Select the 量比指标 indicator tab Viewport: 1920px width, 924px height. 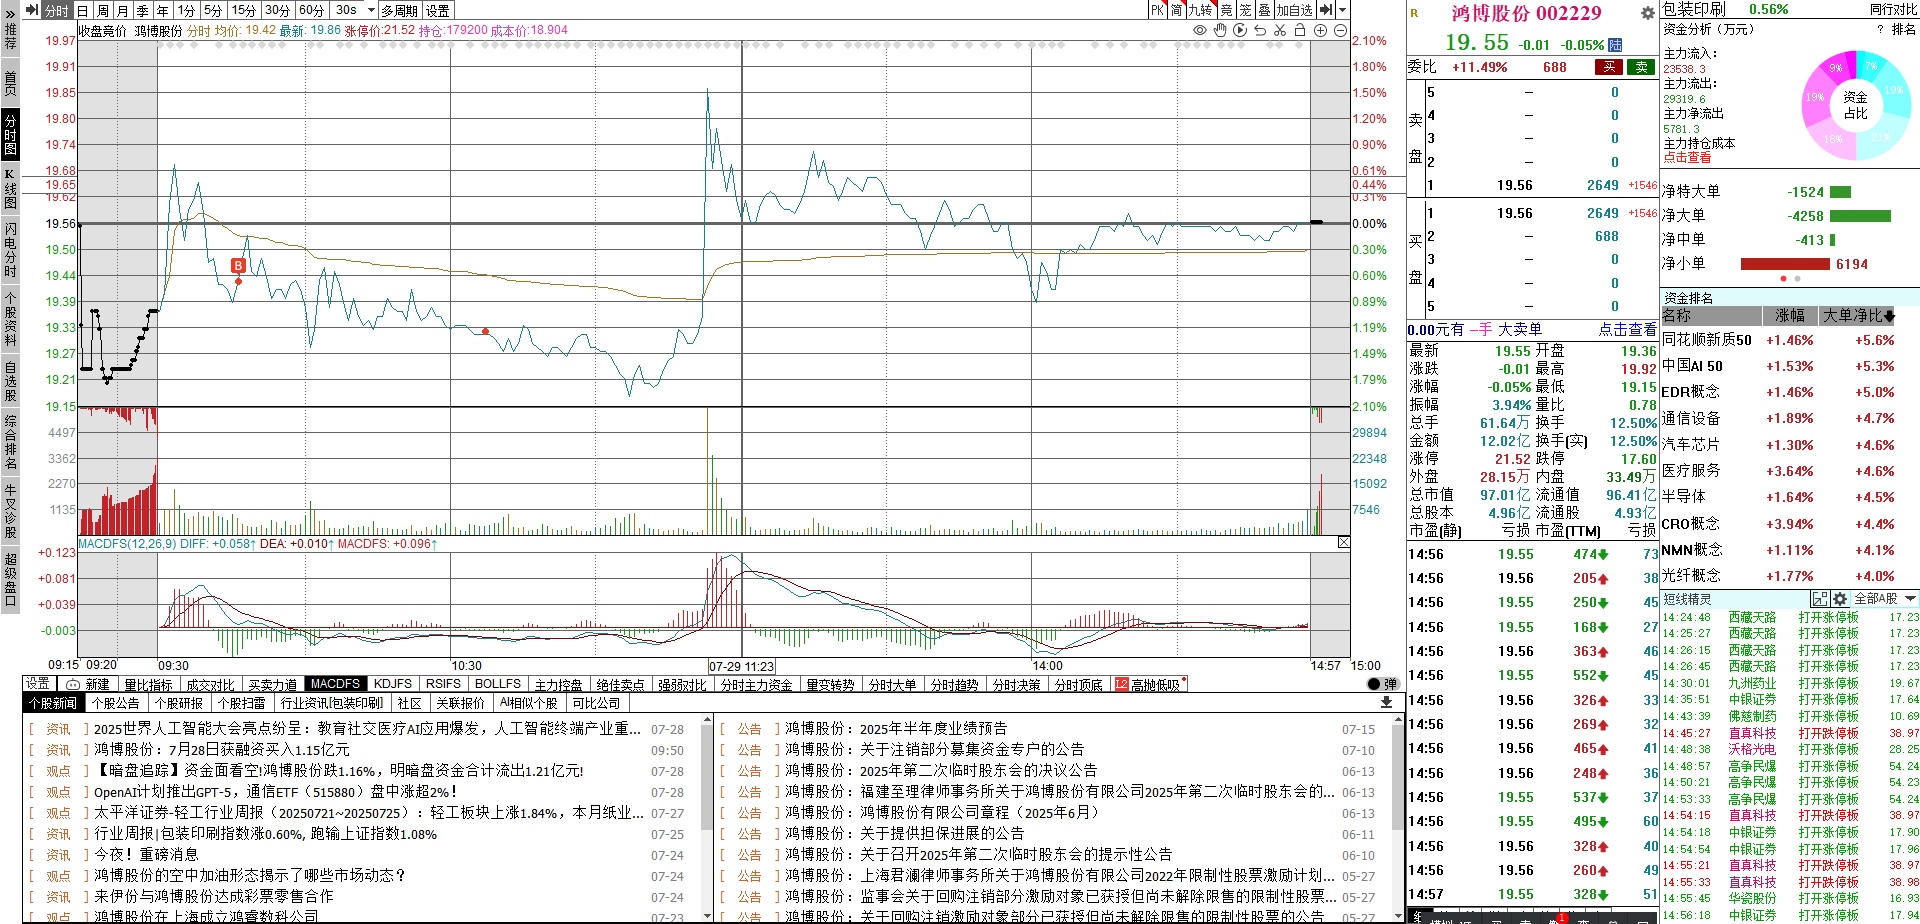[148, 685]
